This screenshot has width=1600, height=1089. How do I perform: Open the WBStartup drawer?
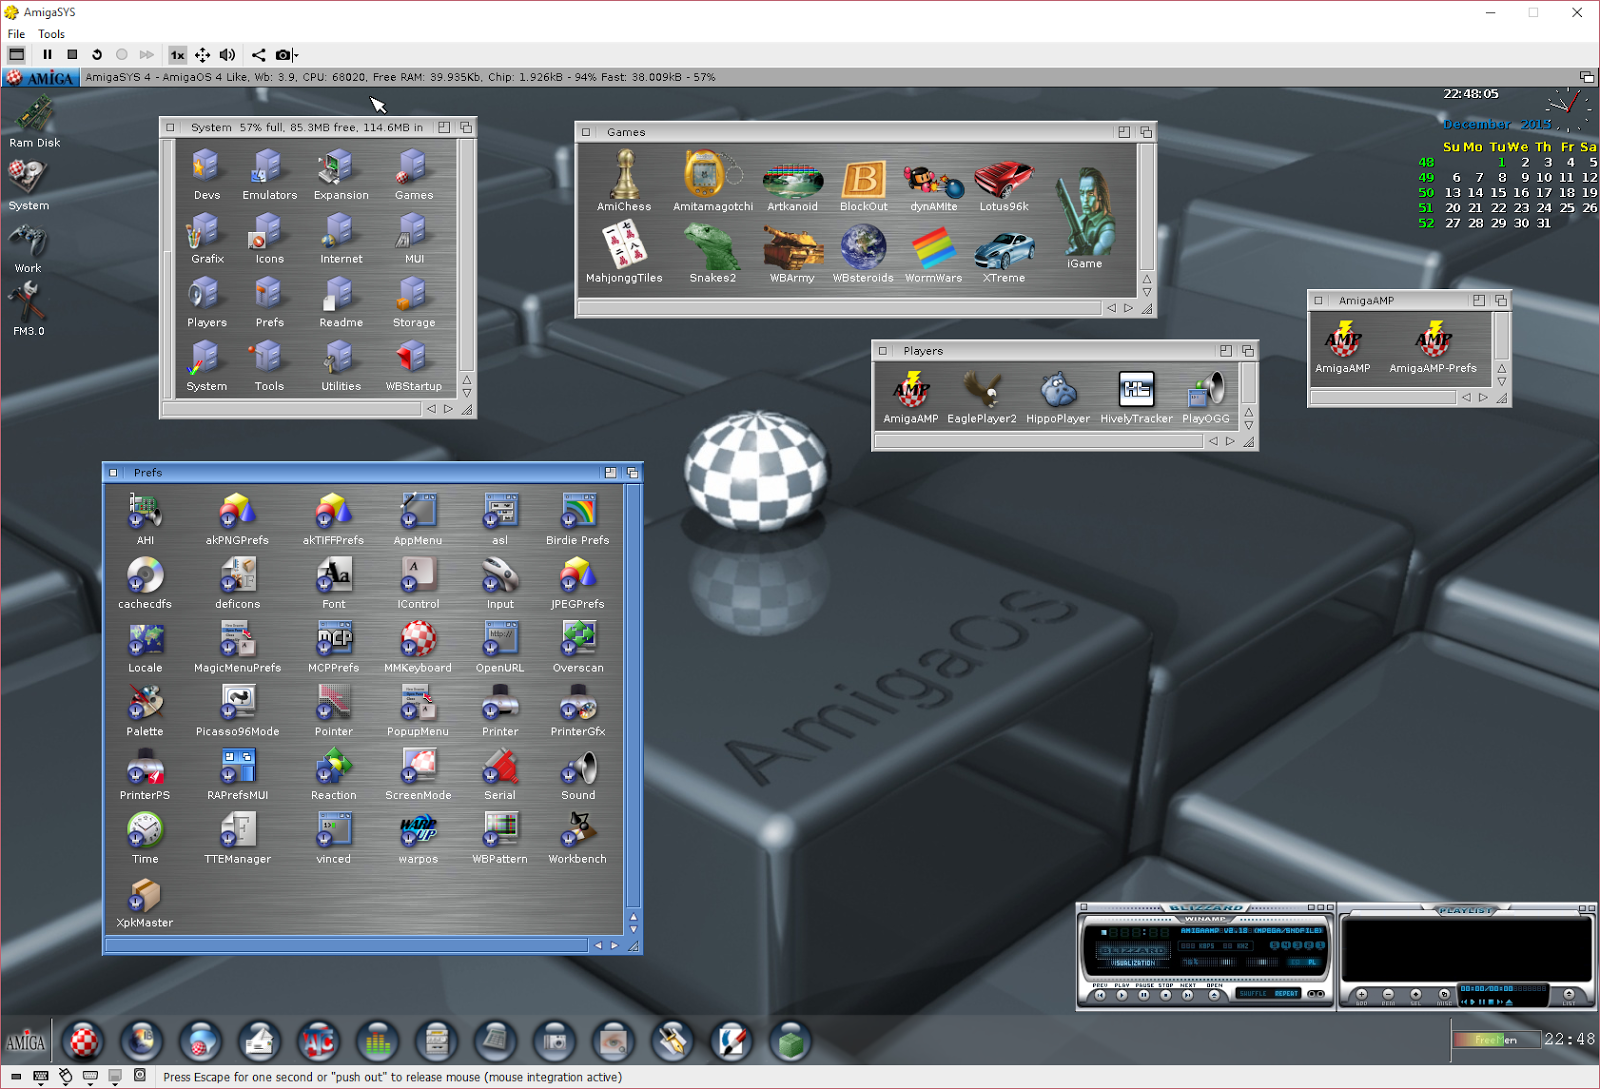pos(413,365)
